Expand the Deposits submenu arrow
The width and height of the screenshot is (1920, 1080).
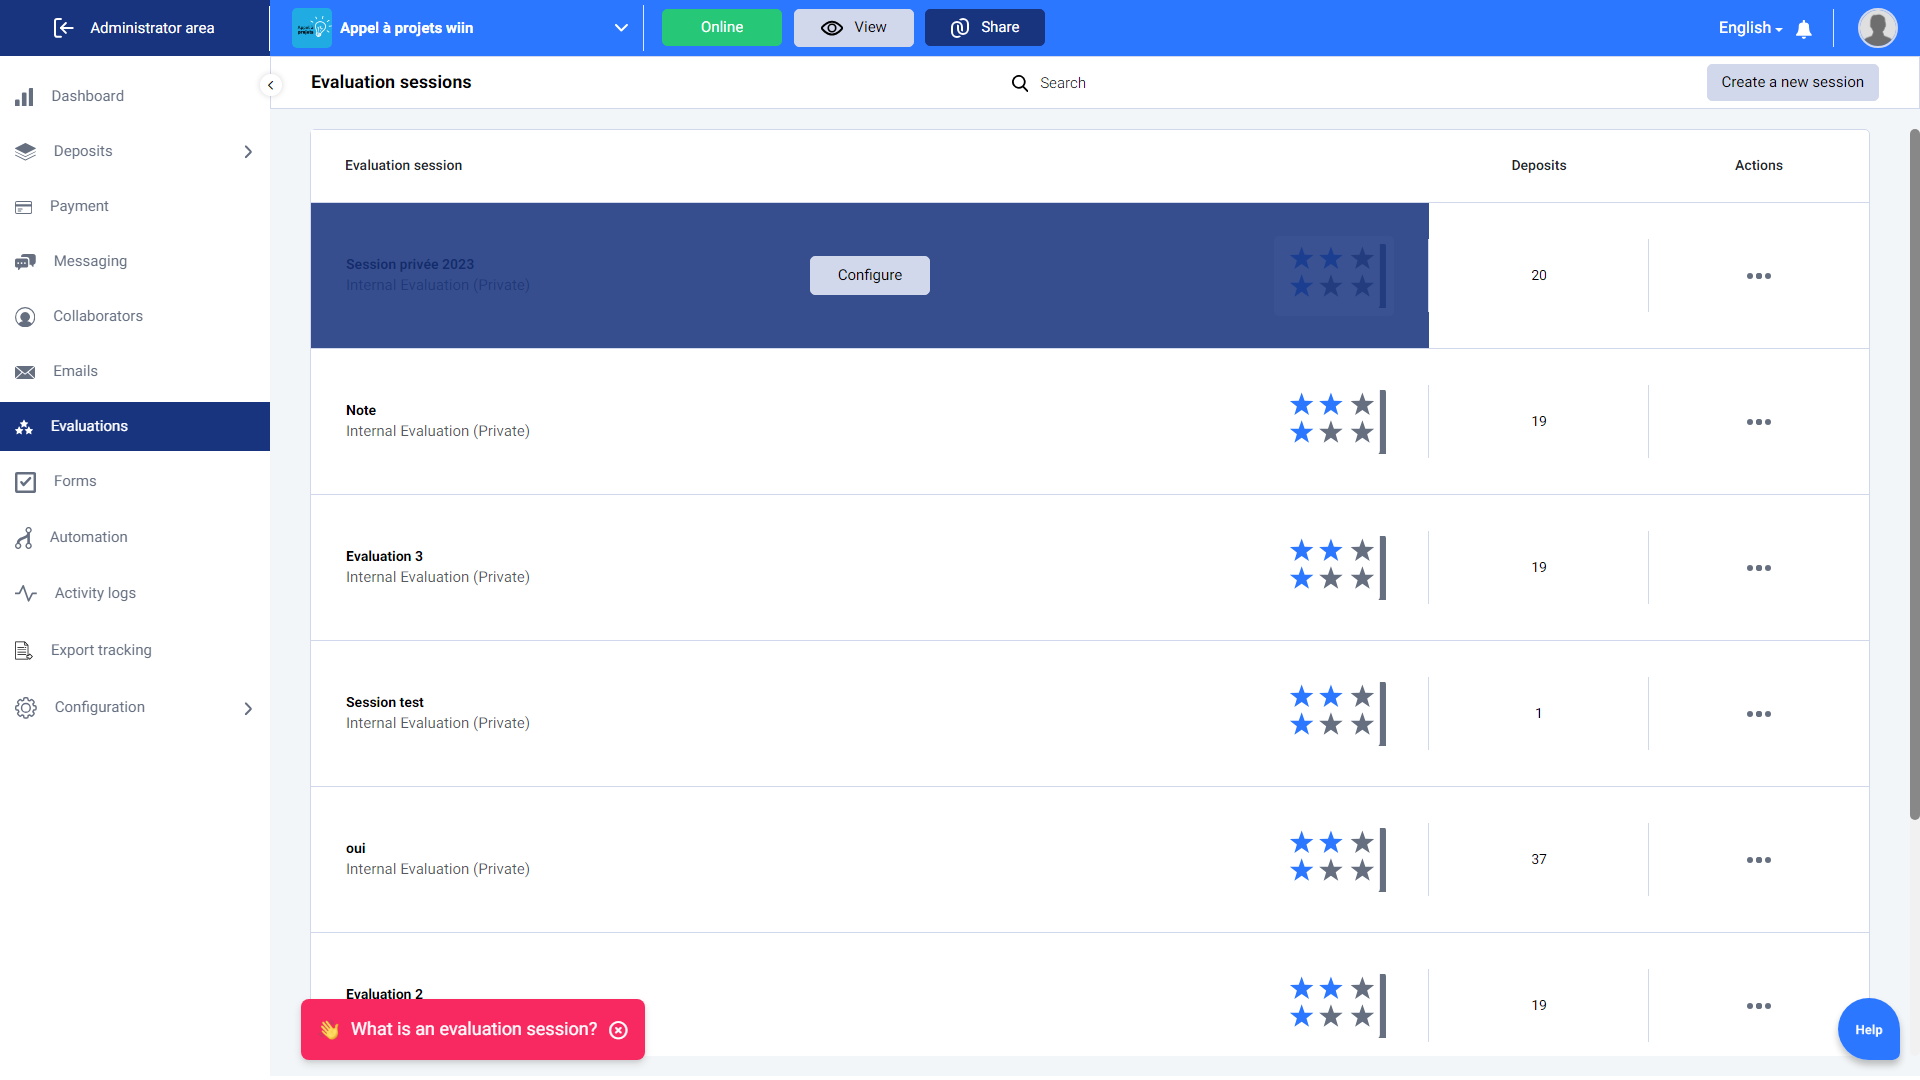click(x=248, y=152)
